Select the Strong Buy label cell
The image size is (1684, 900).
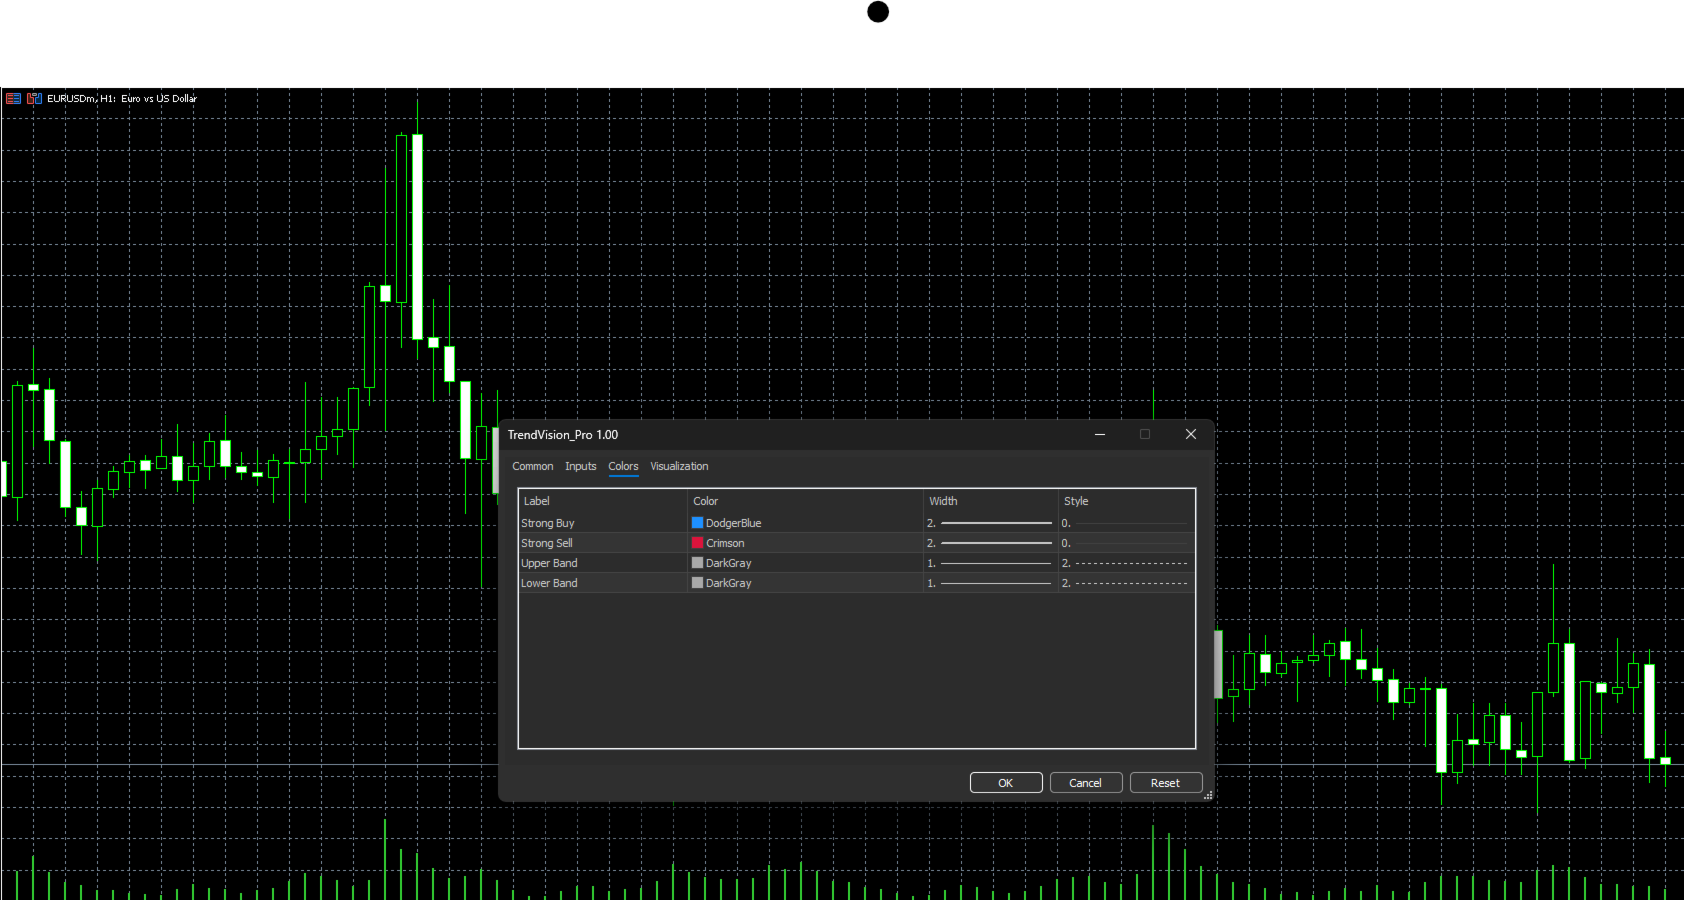click(603, 523)
